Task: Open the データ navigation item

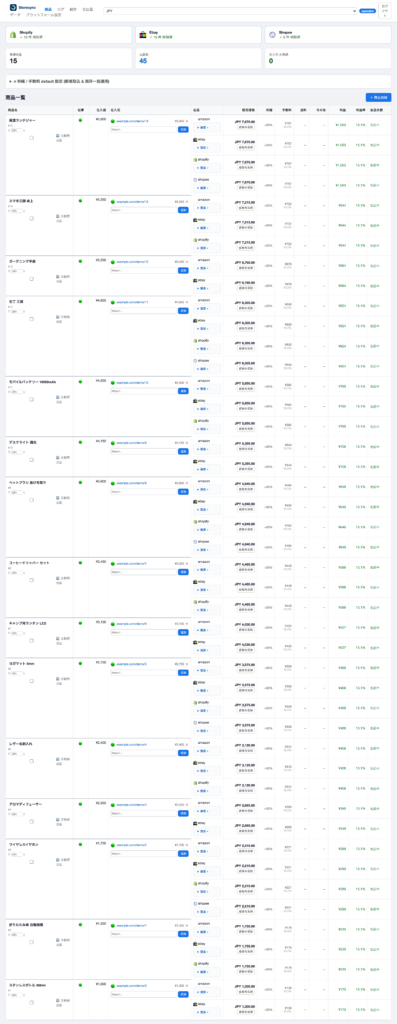Action: (x=15, y=14)
